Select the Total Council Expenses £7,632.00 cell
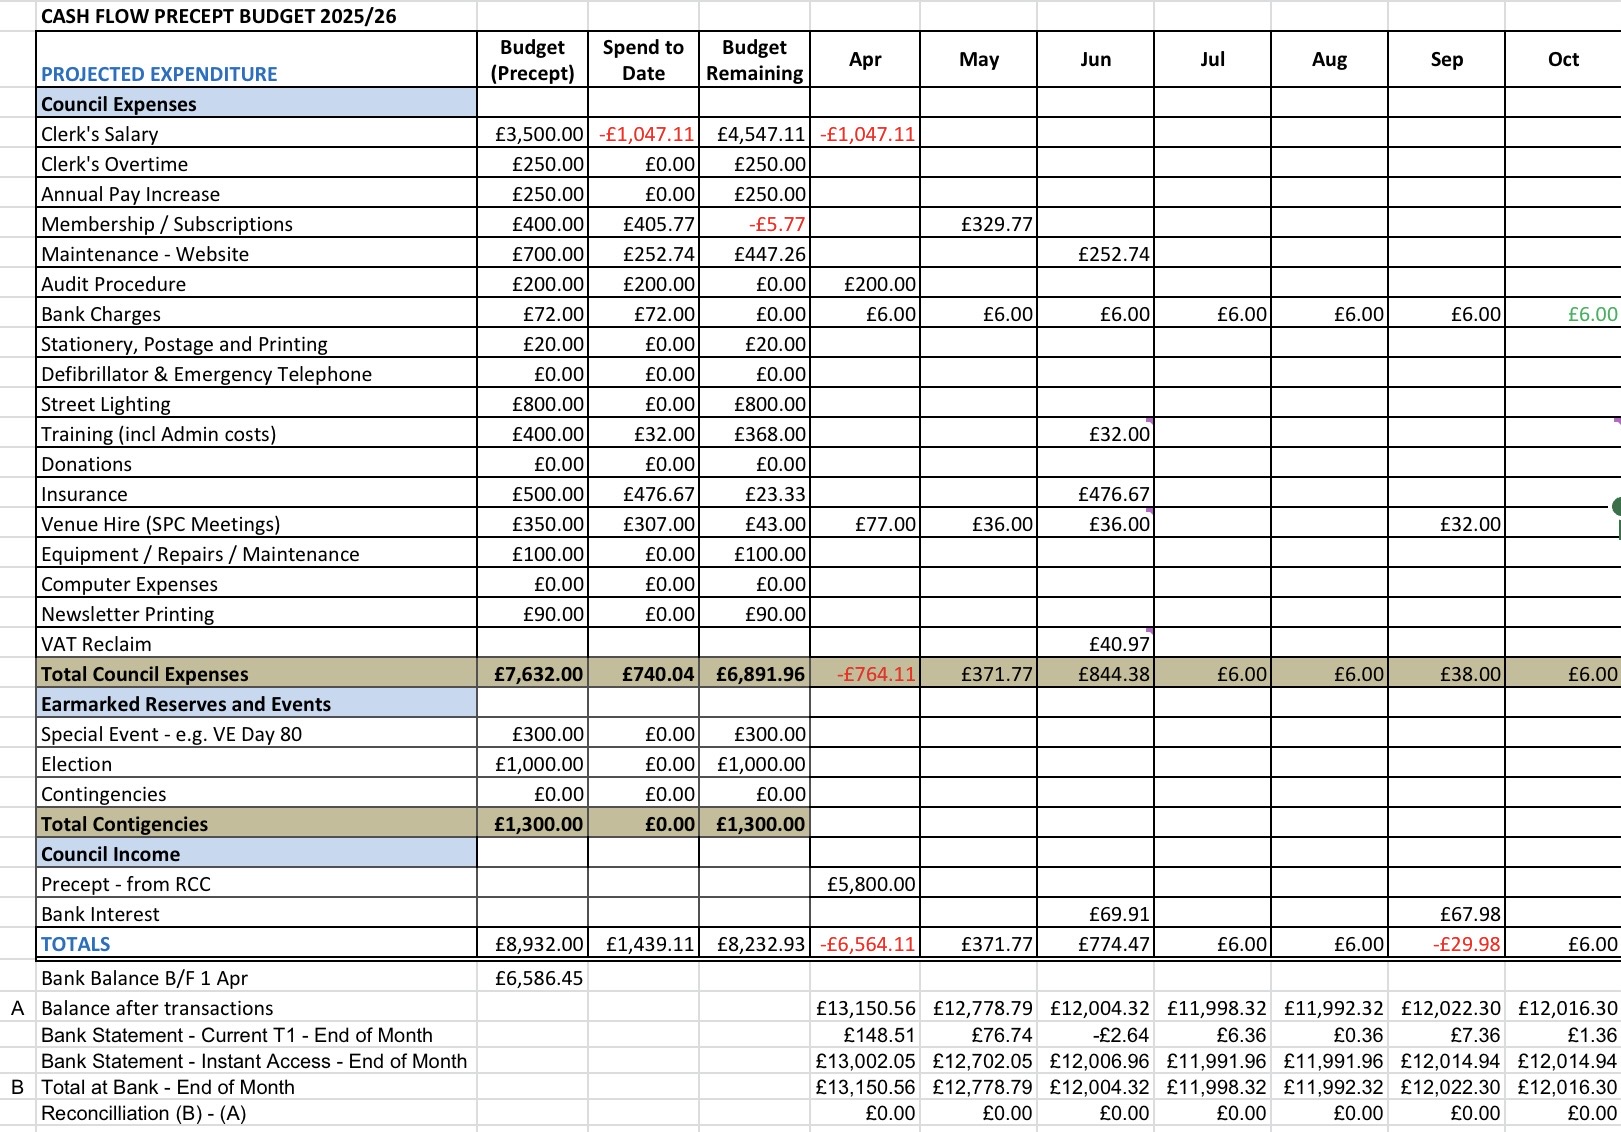 (533, 674)
